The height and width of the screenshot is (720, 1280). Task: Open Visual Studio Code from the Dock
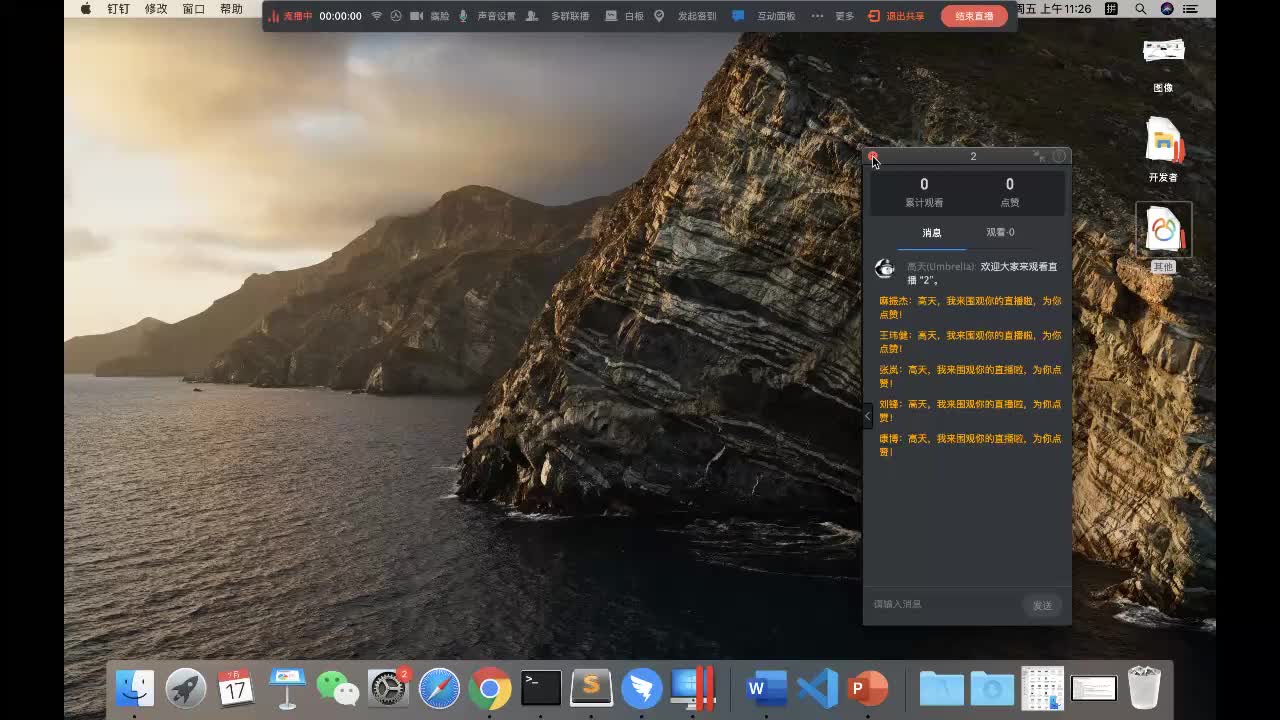817,688
